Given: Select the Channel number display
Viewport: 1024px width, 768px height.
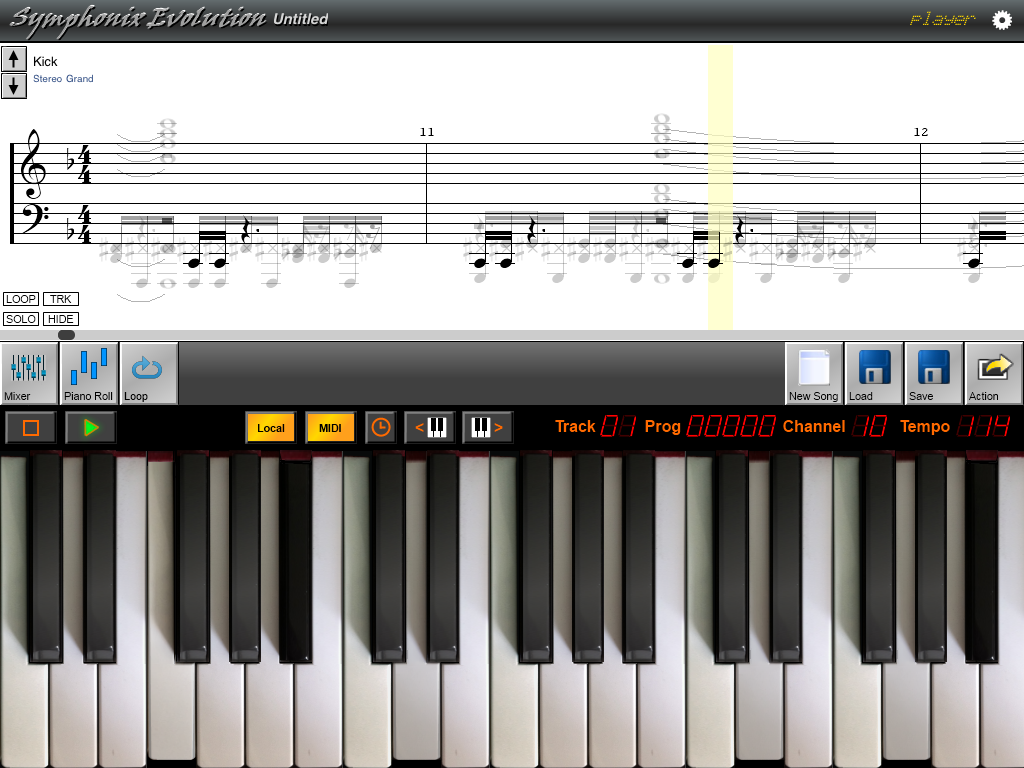Looking at the screenshot, I should tap(869, 426).
